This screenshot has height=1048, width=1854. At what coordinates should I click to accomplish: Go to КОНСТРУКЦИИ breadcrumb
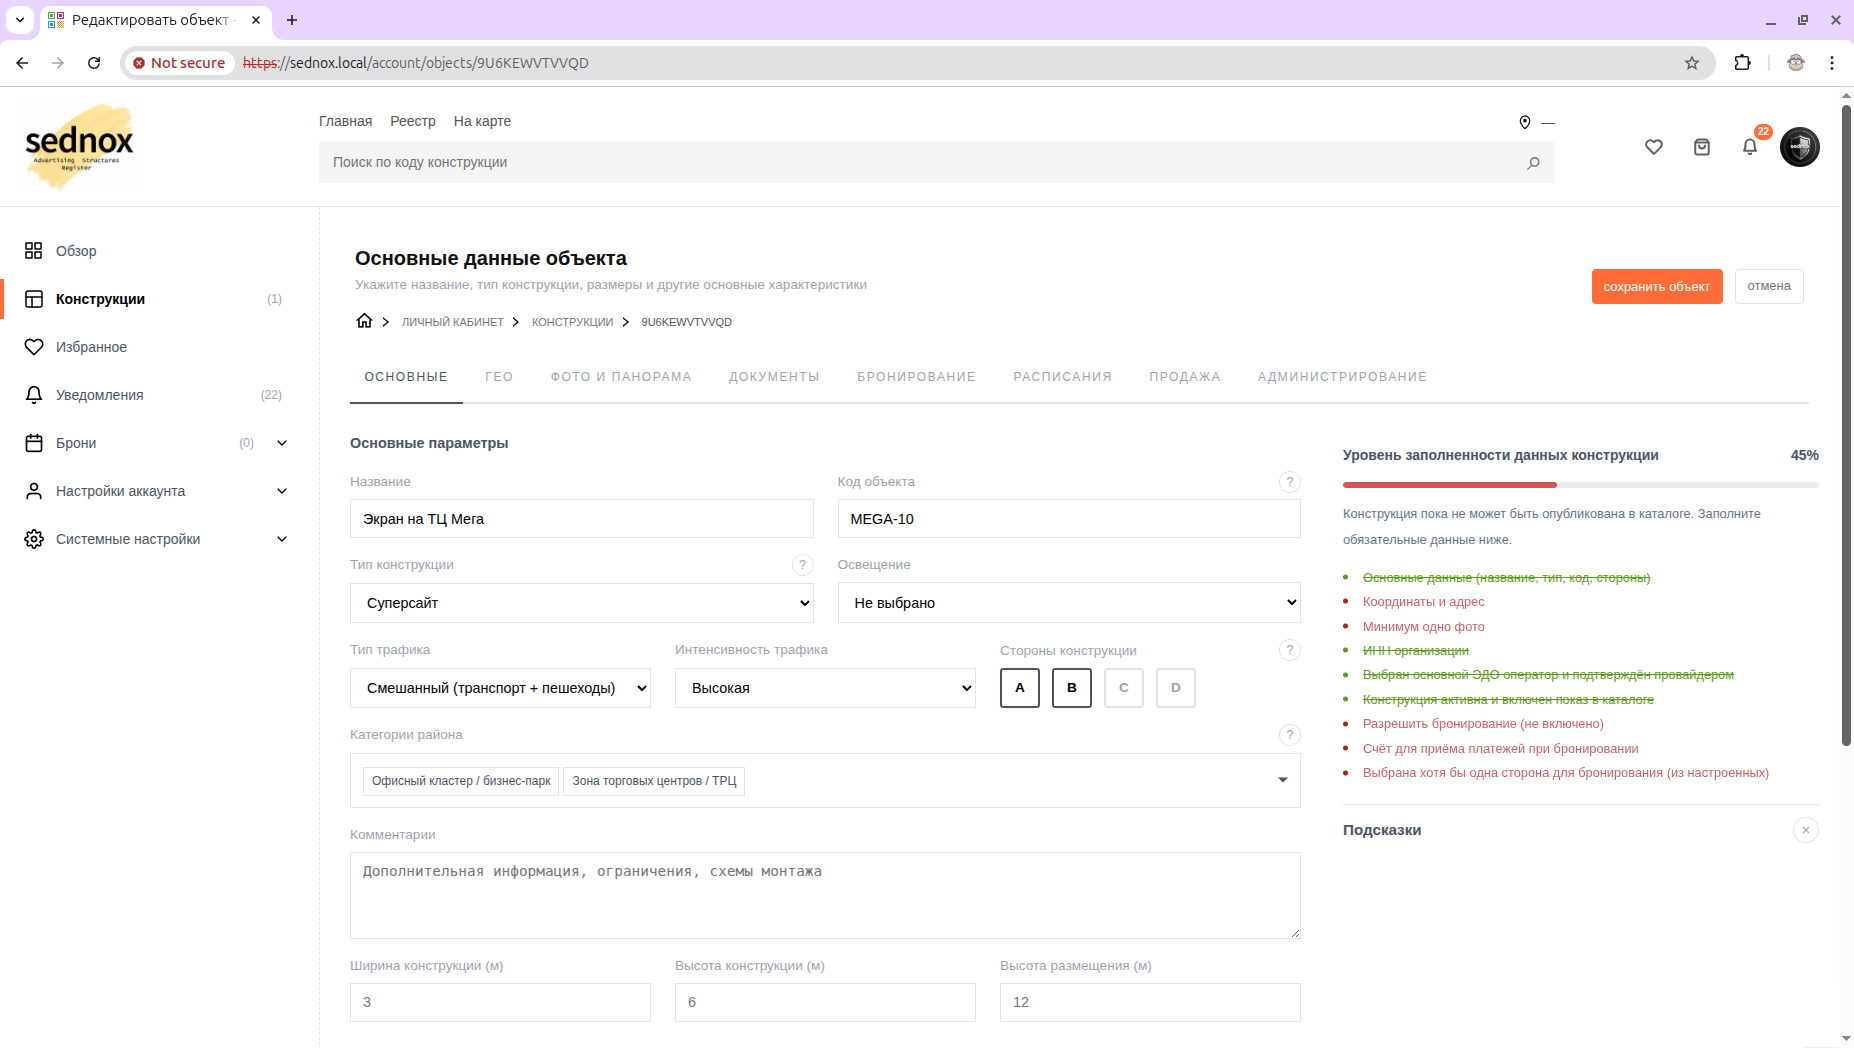(572, 322)
